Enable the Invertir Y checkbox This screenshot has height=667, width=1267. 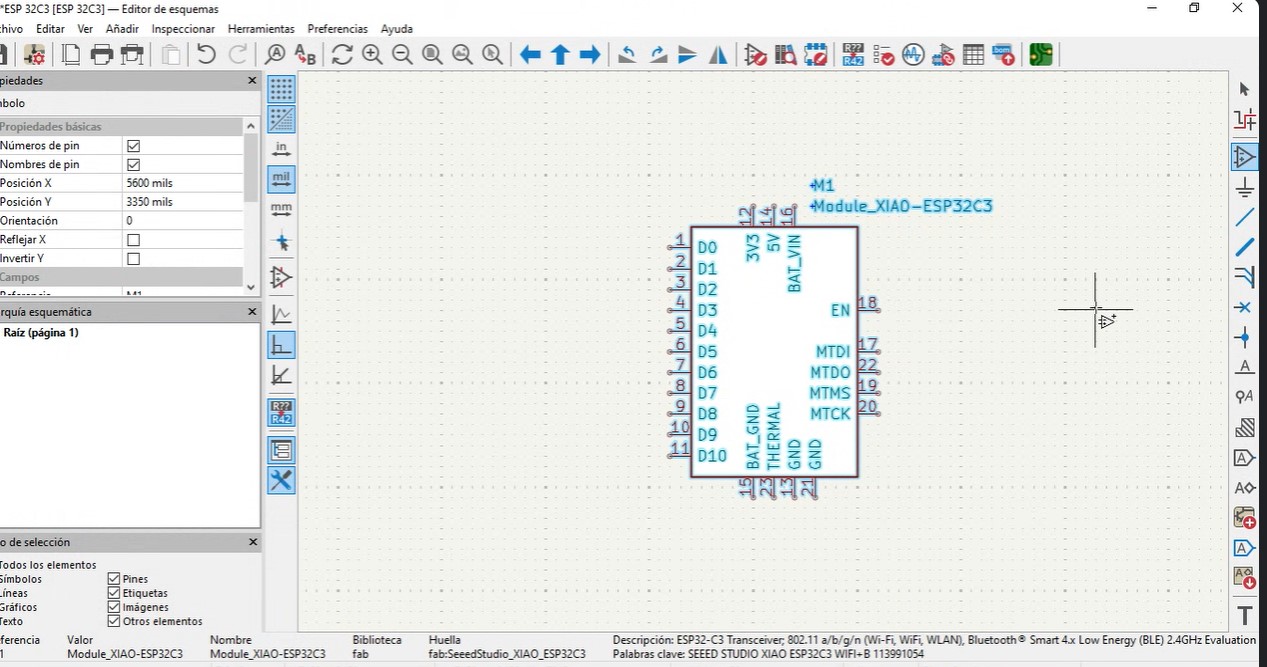(133, 259)
